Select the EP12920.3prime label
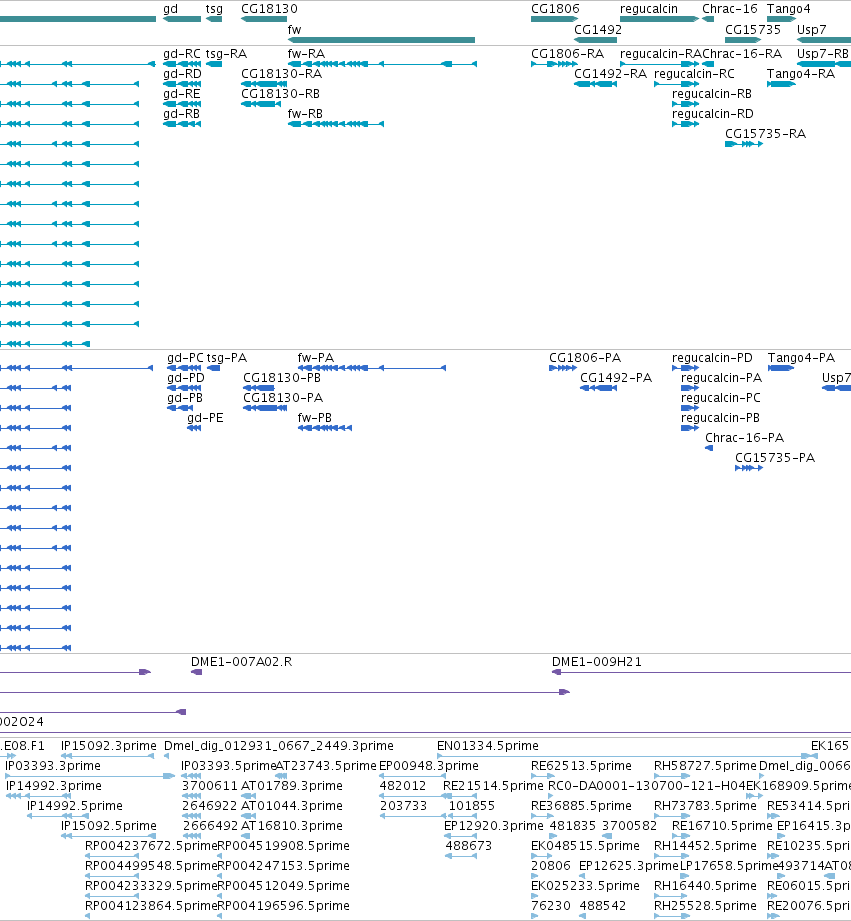The height and width of the screenshot is (921, 851). coord(493,826)
